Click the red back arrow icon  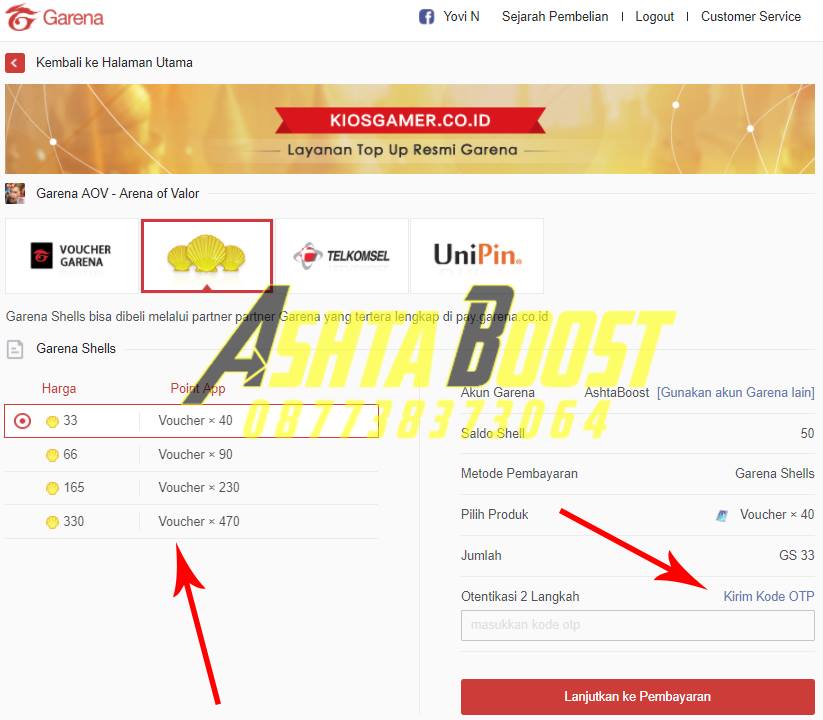15,63
